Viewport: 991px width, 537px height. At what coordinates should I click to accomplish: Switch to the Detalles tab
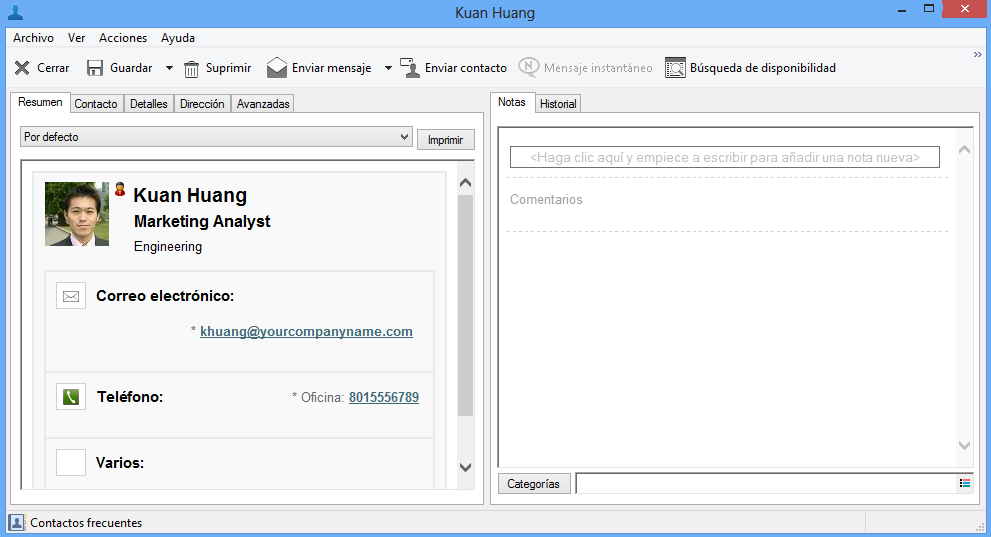[149, 104]
